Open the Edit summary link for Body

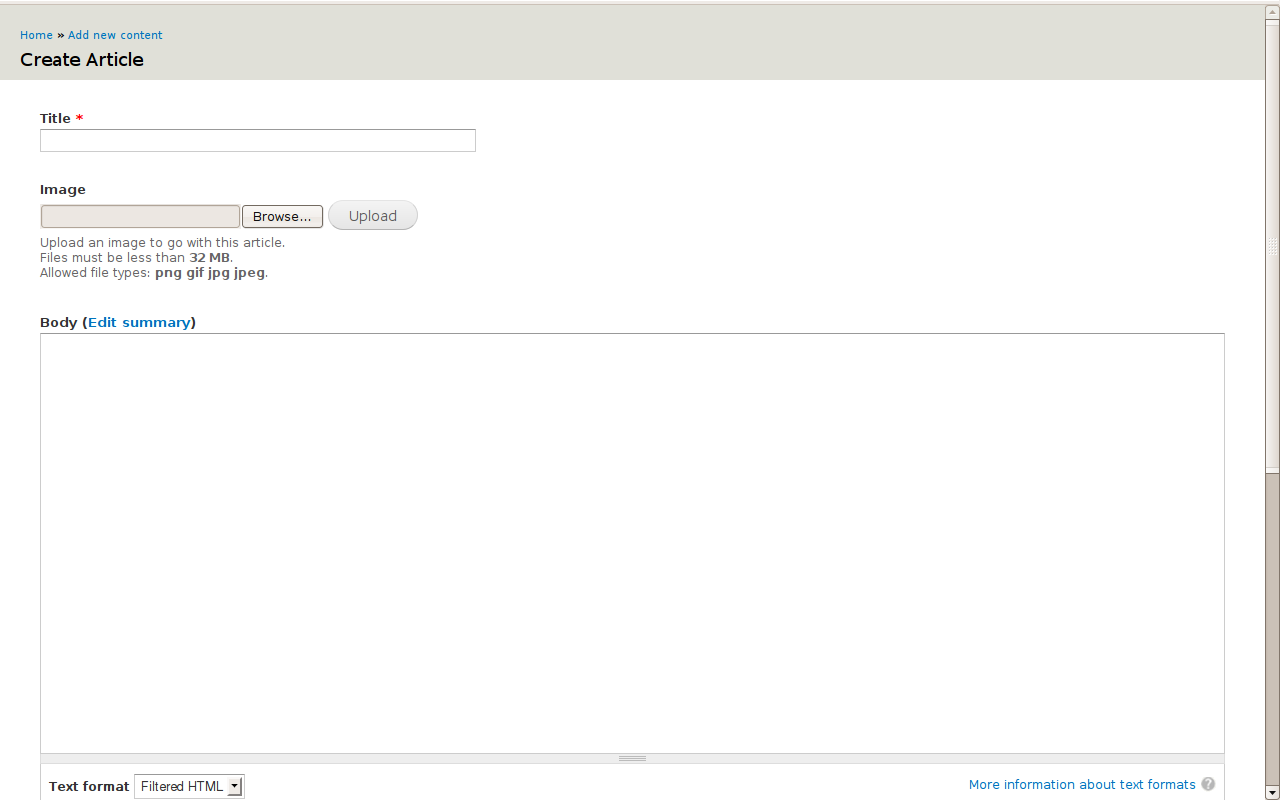[139, 322]
